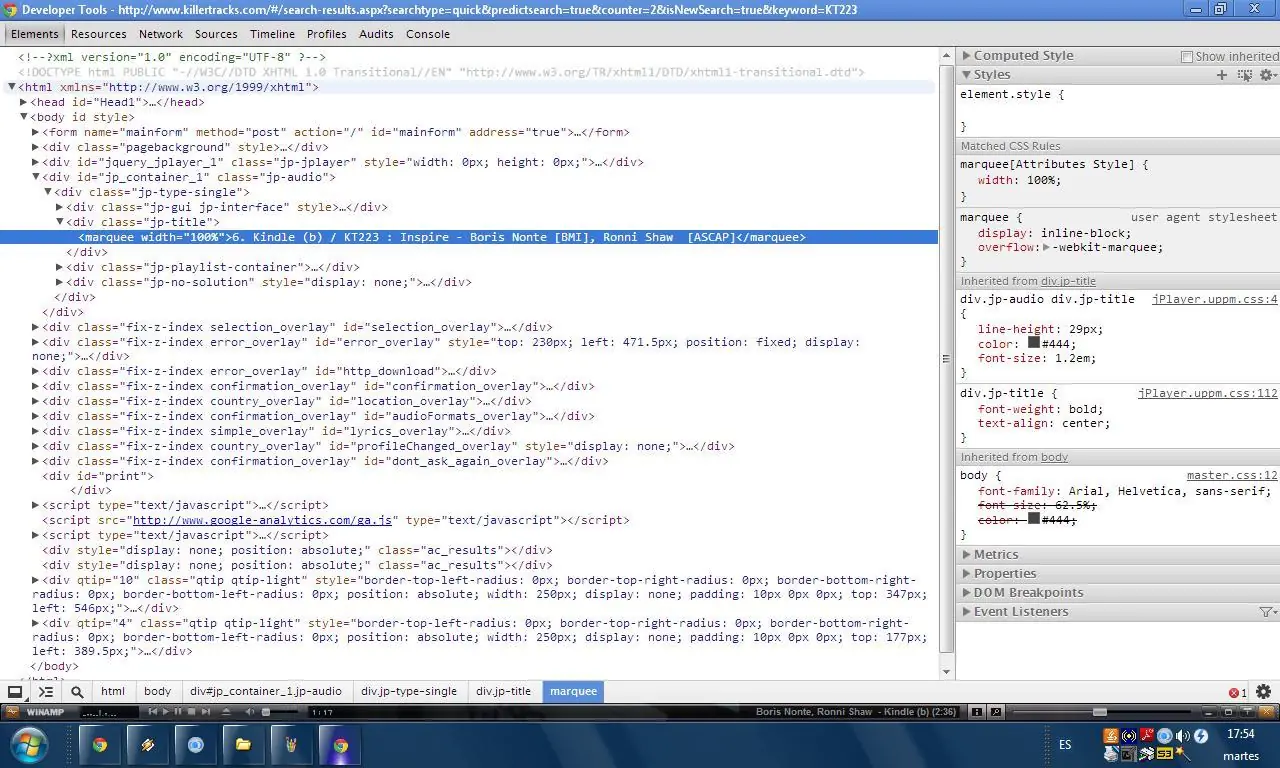
Task: Click the Winamp icon on the taskbar
Action: pyautogui.click(x=148, y=745)
